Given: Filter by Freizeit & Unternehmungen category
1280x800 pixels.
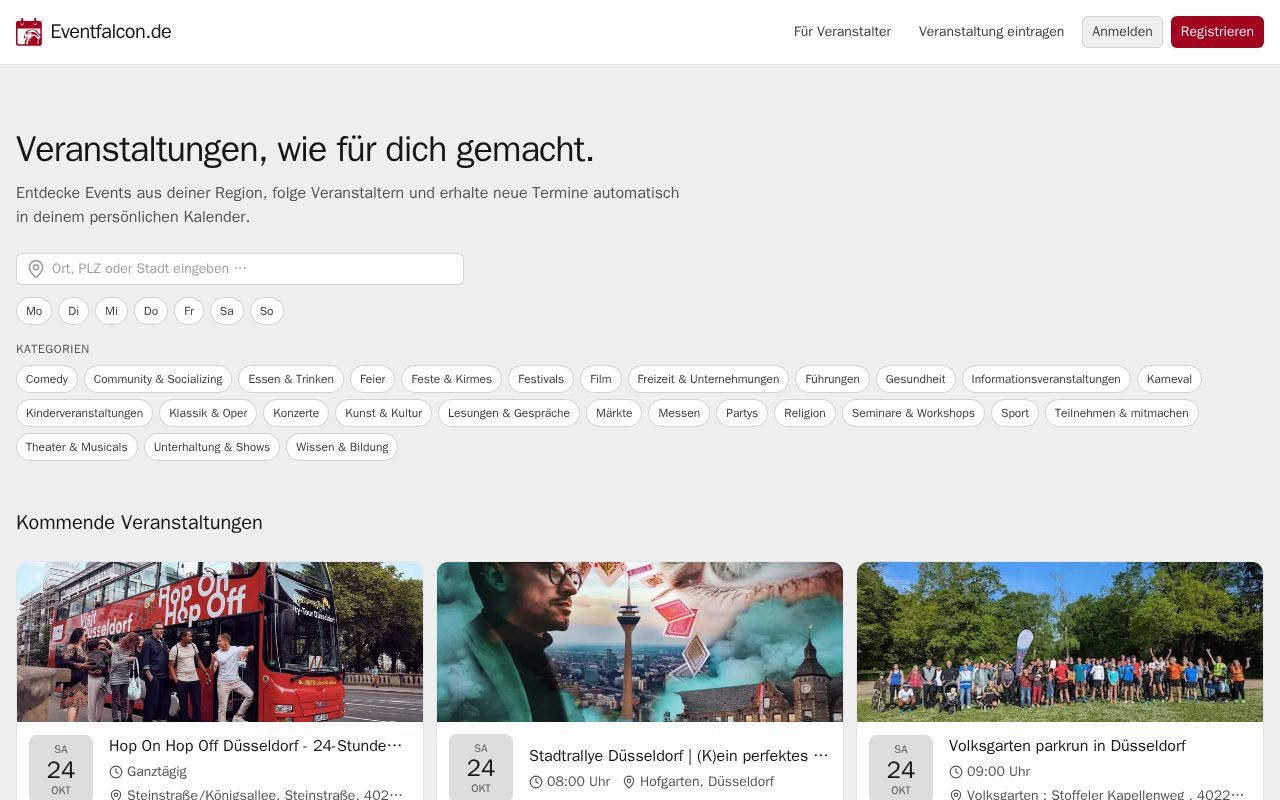Looking at the screenshot, I should point(708,379).
